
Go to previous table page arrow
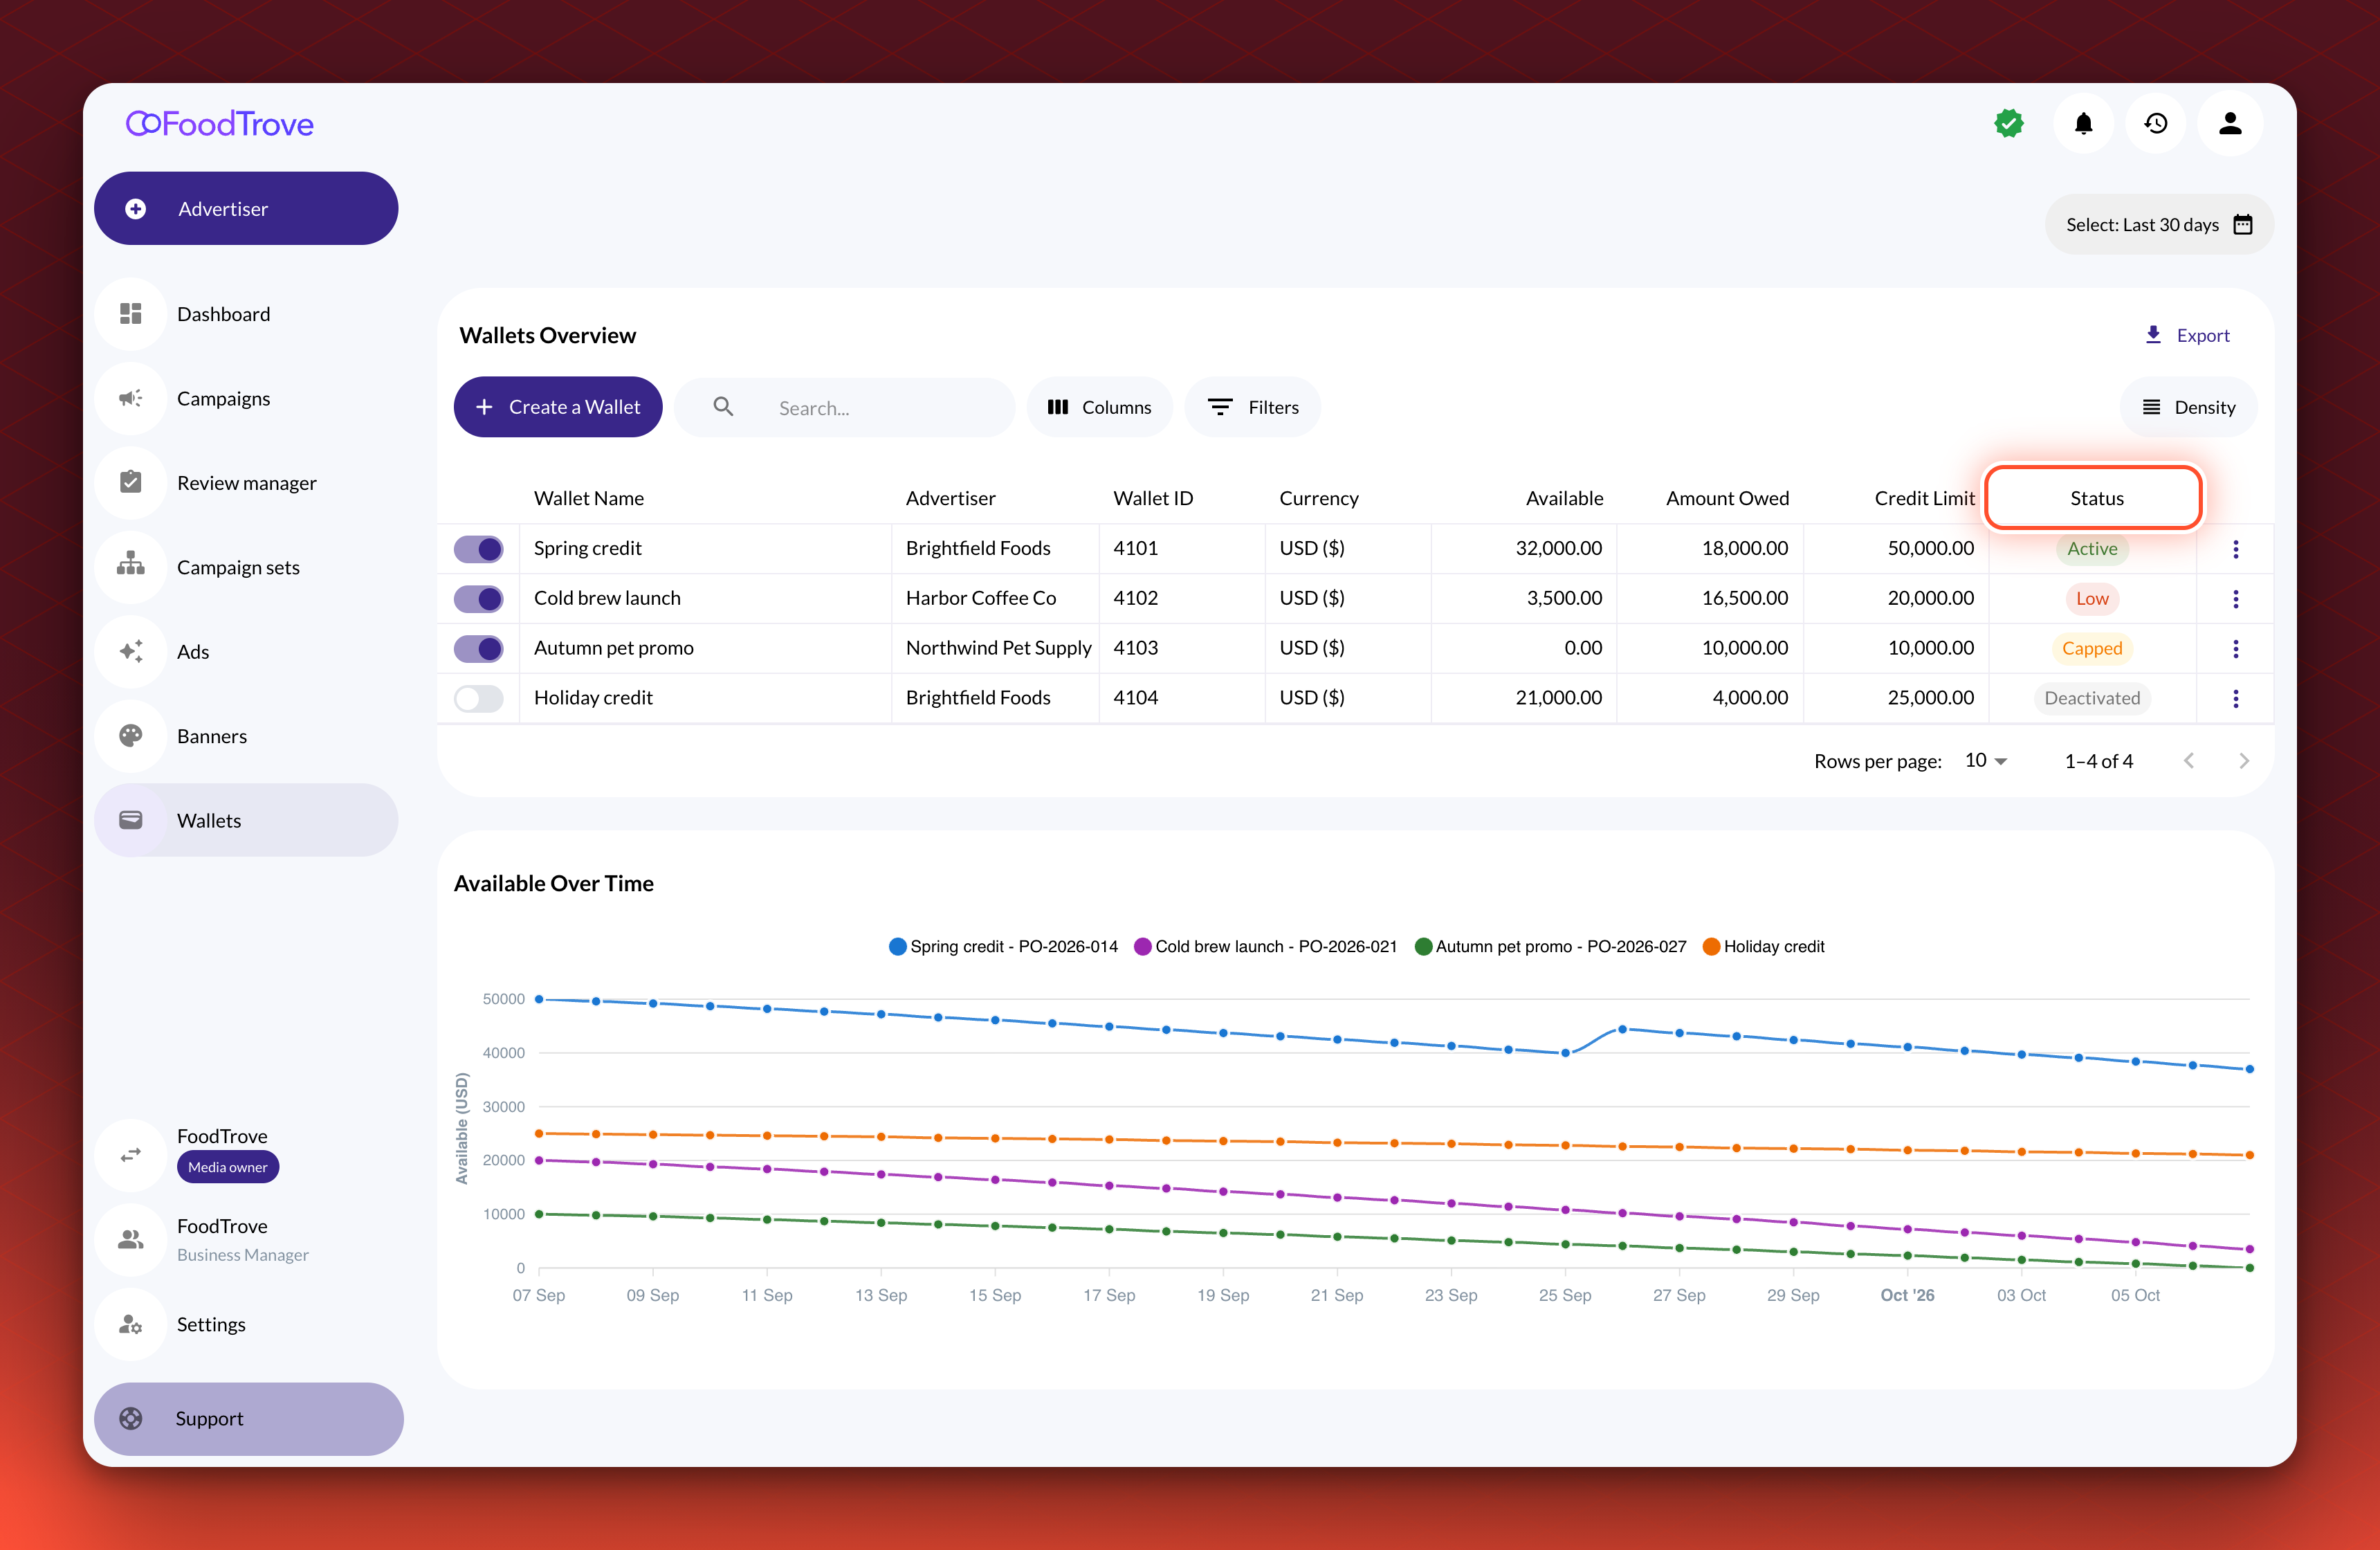coord(2189,761)
